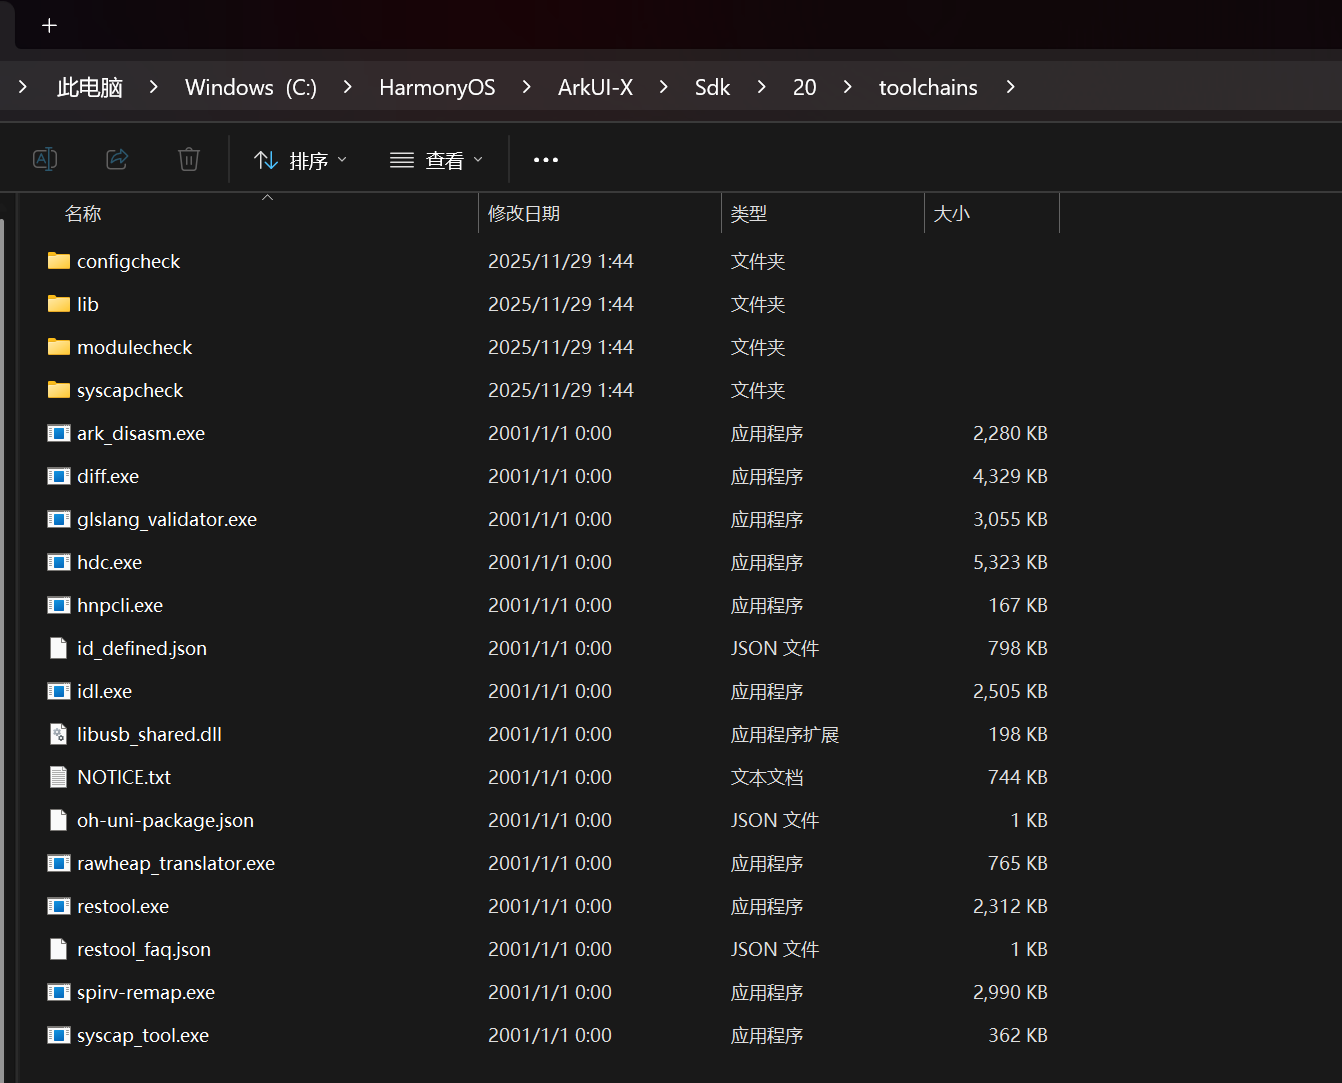Screen dimensions: 1342x1083
Task: Navigate to Sdk in breadcrumb
Action: coord(712,88)
